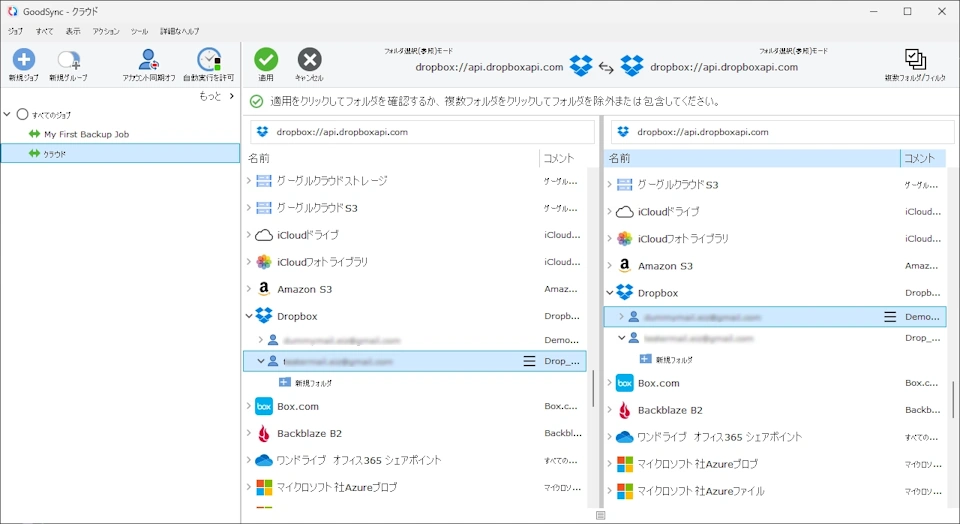Select the すべてのジョブ radio circle
Viewport: 960px width, 524px height.
click(23, 114)
